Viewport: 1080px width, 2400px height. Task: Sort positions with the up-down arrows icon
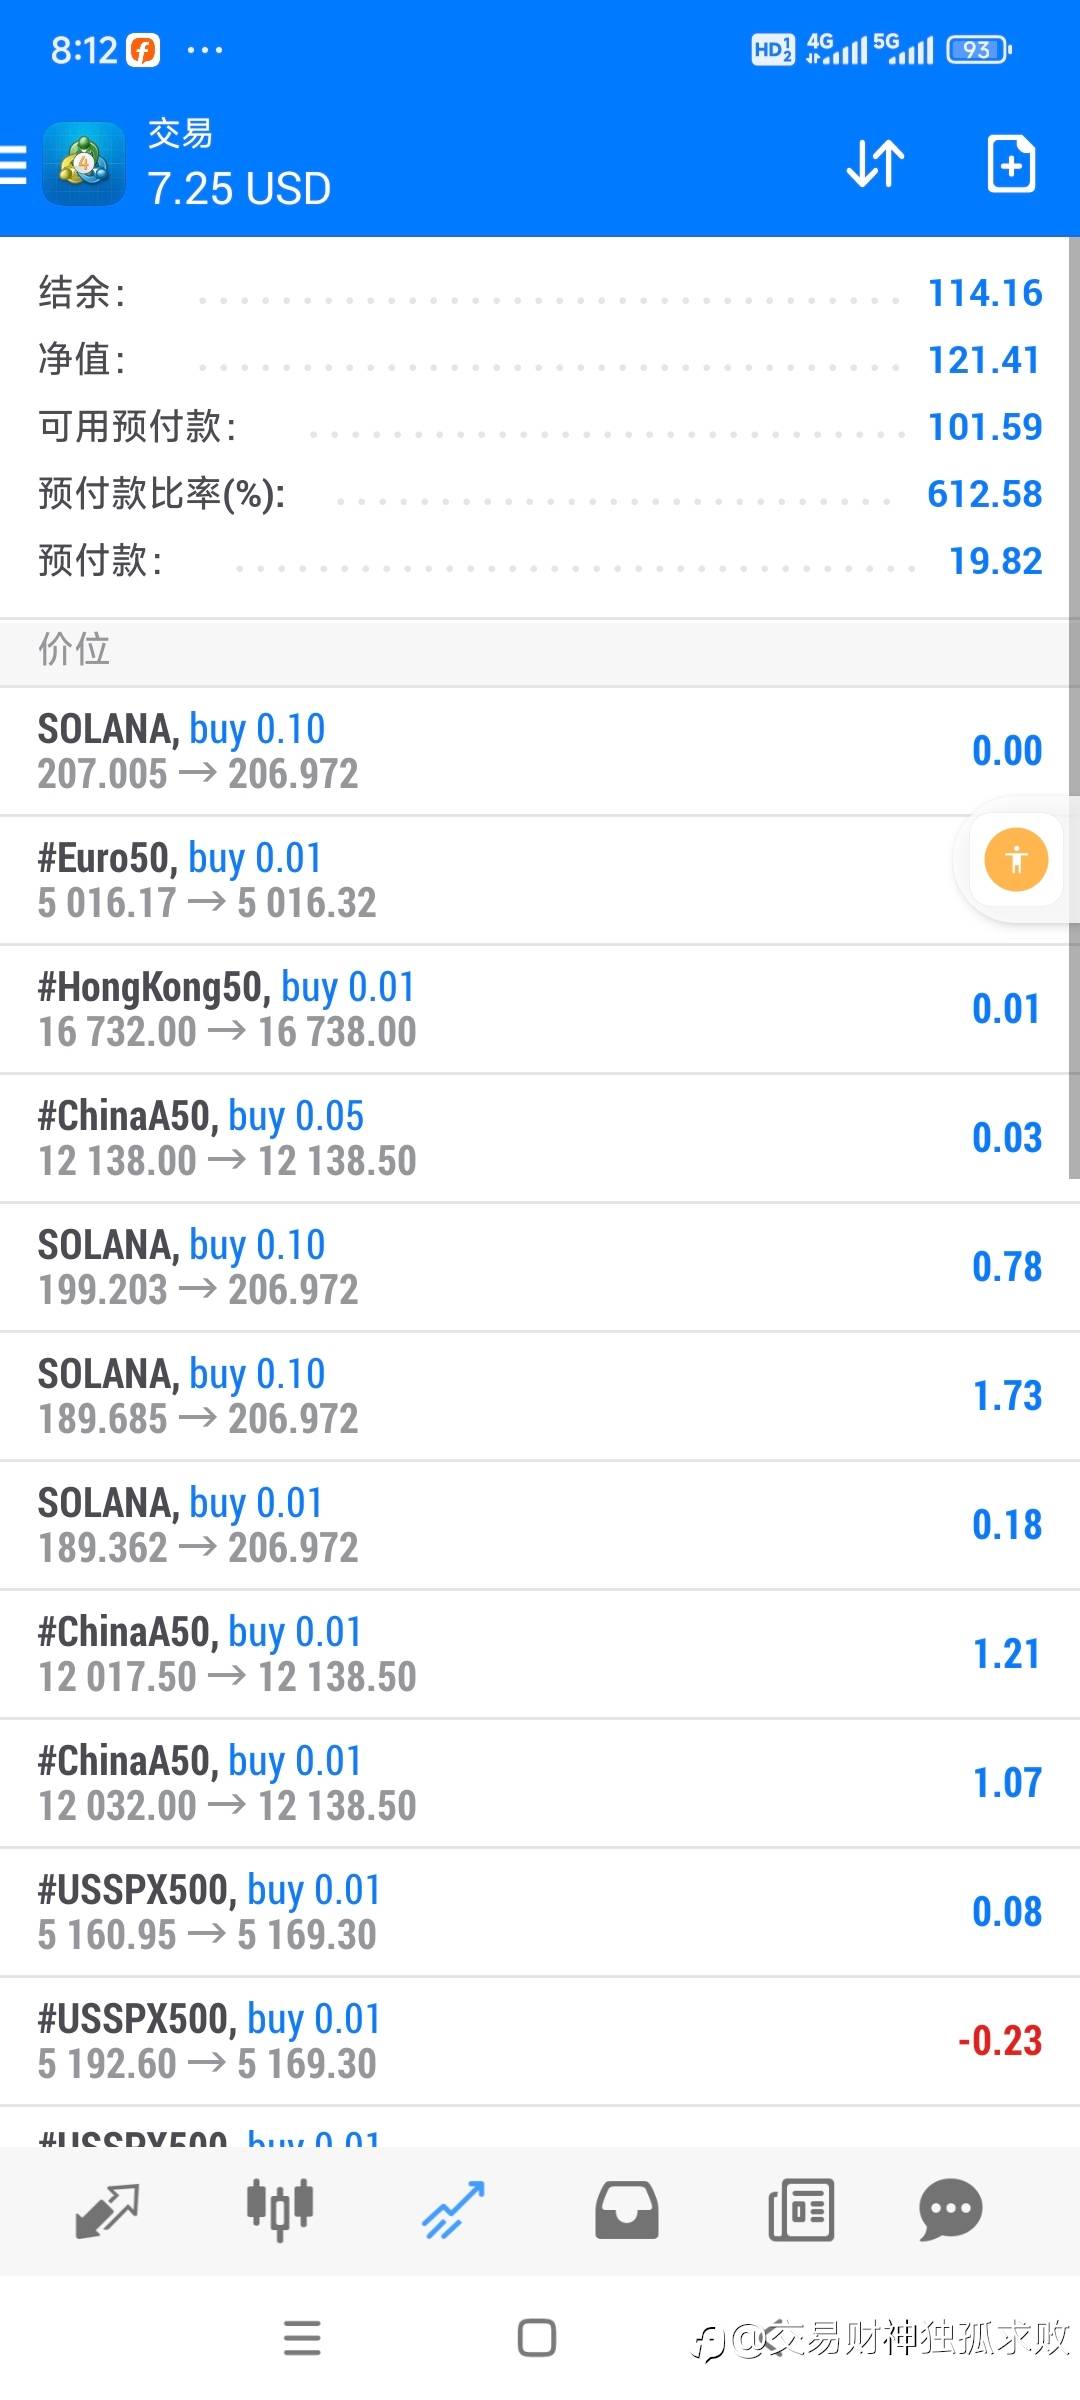pos(875,164)
